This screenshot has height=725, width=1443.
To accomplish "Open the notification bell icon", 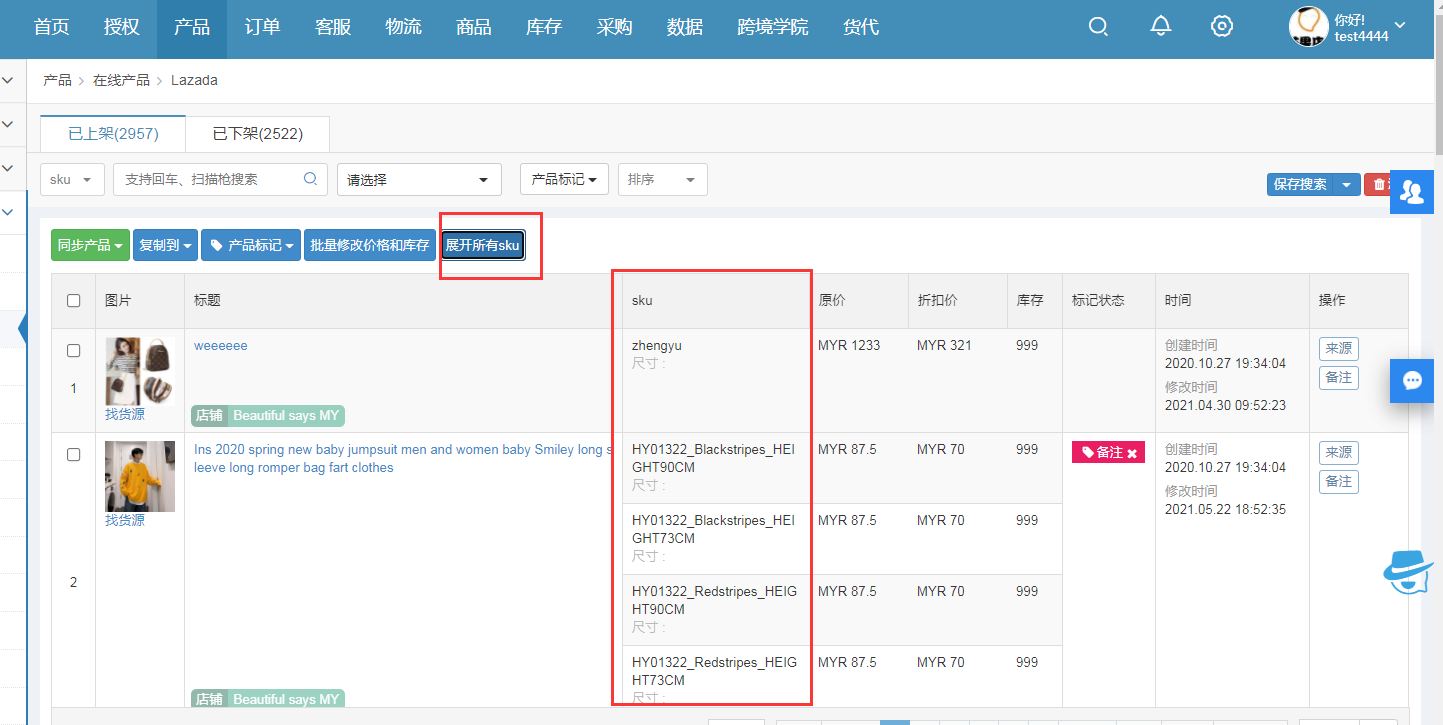I will pyautogui.click(x=1160, y=27).
